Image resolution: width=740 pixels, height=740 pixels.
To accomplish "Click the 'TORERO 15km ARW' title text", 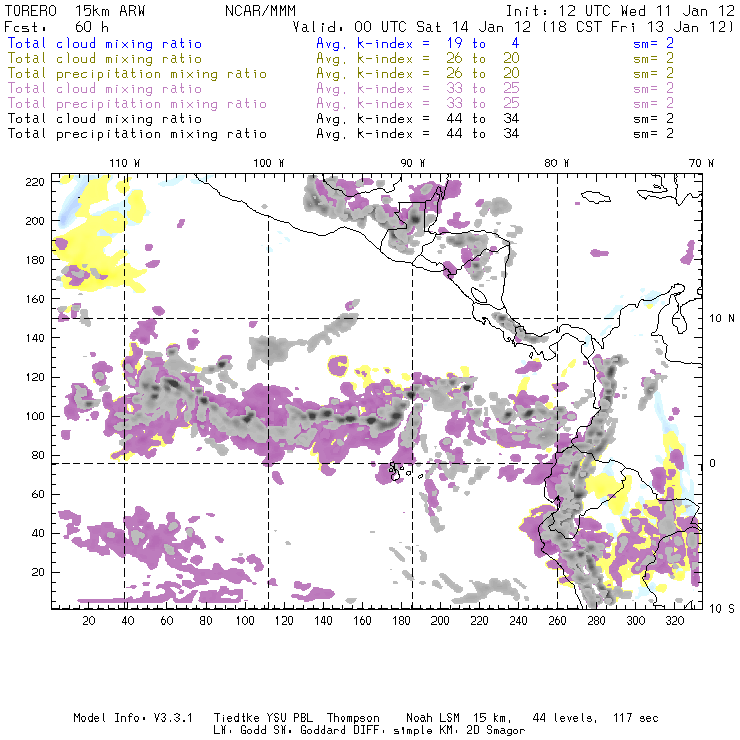I will [x=75, y=11].
